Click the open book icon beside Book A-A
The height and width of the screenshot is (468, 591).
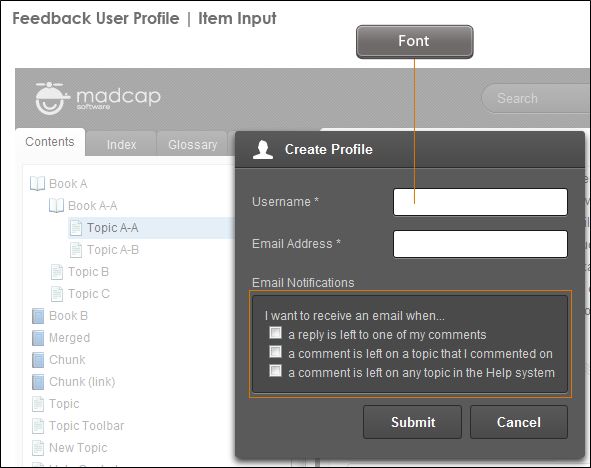56,206
